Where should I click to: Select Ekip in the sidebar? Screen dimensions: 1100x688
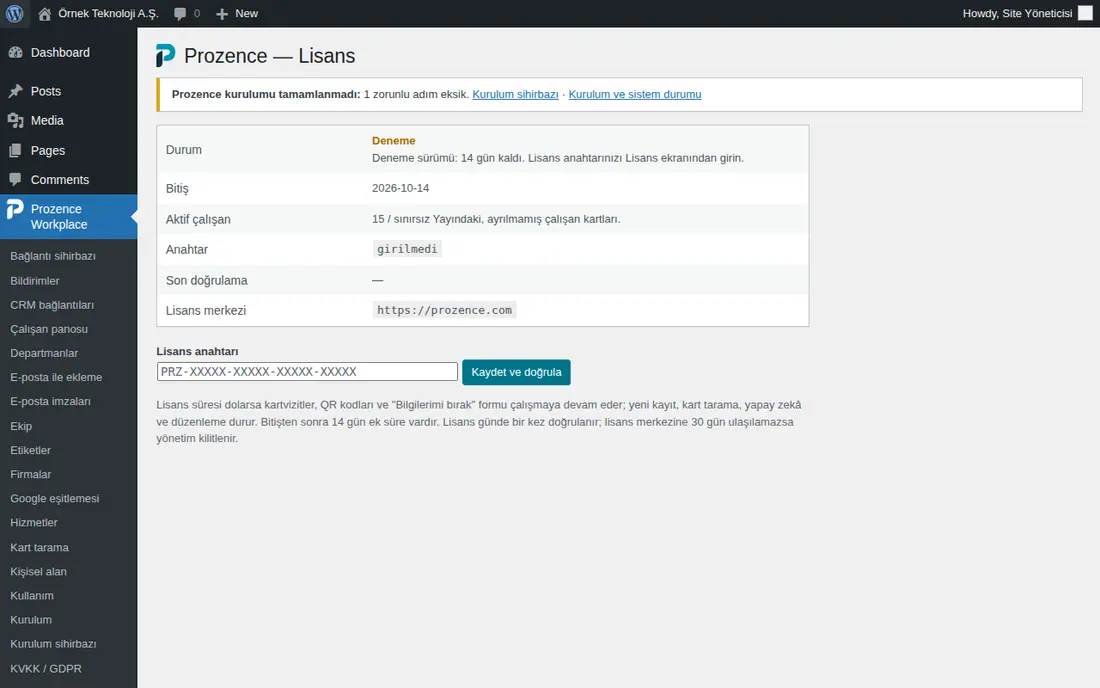click(21, 426)
